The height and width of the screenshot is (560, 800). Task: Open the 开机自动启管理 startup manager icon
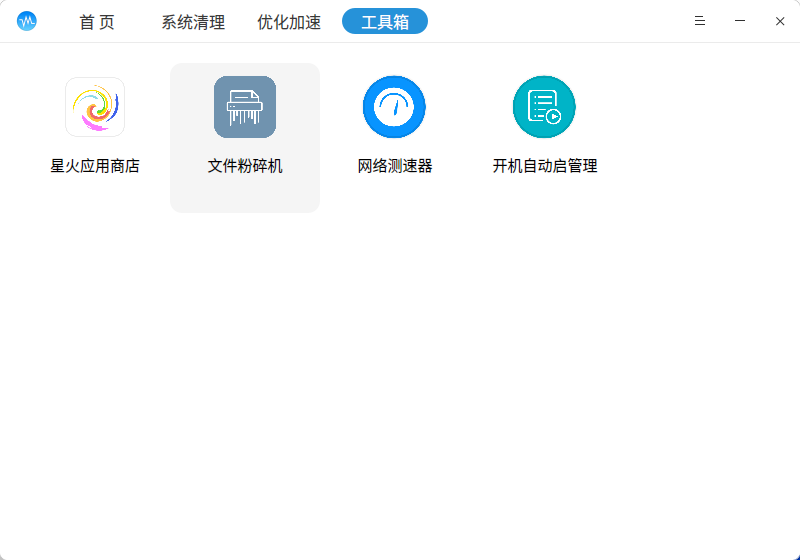coord(544,107)
